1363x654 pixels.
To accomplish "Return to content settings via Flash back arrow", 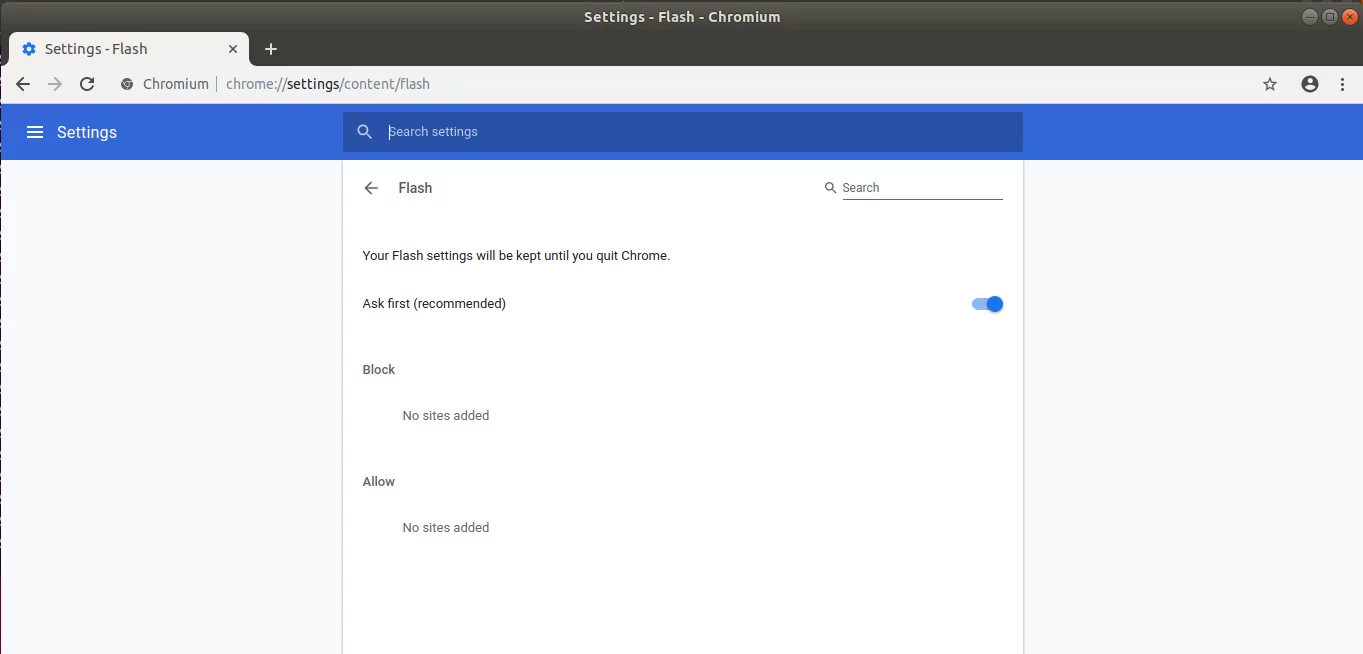I will coord(371,188).
